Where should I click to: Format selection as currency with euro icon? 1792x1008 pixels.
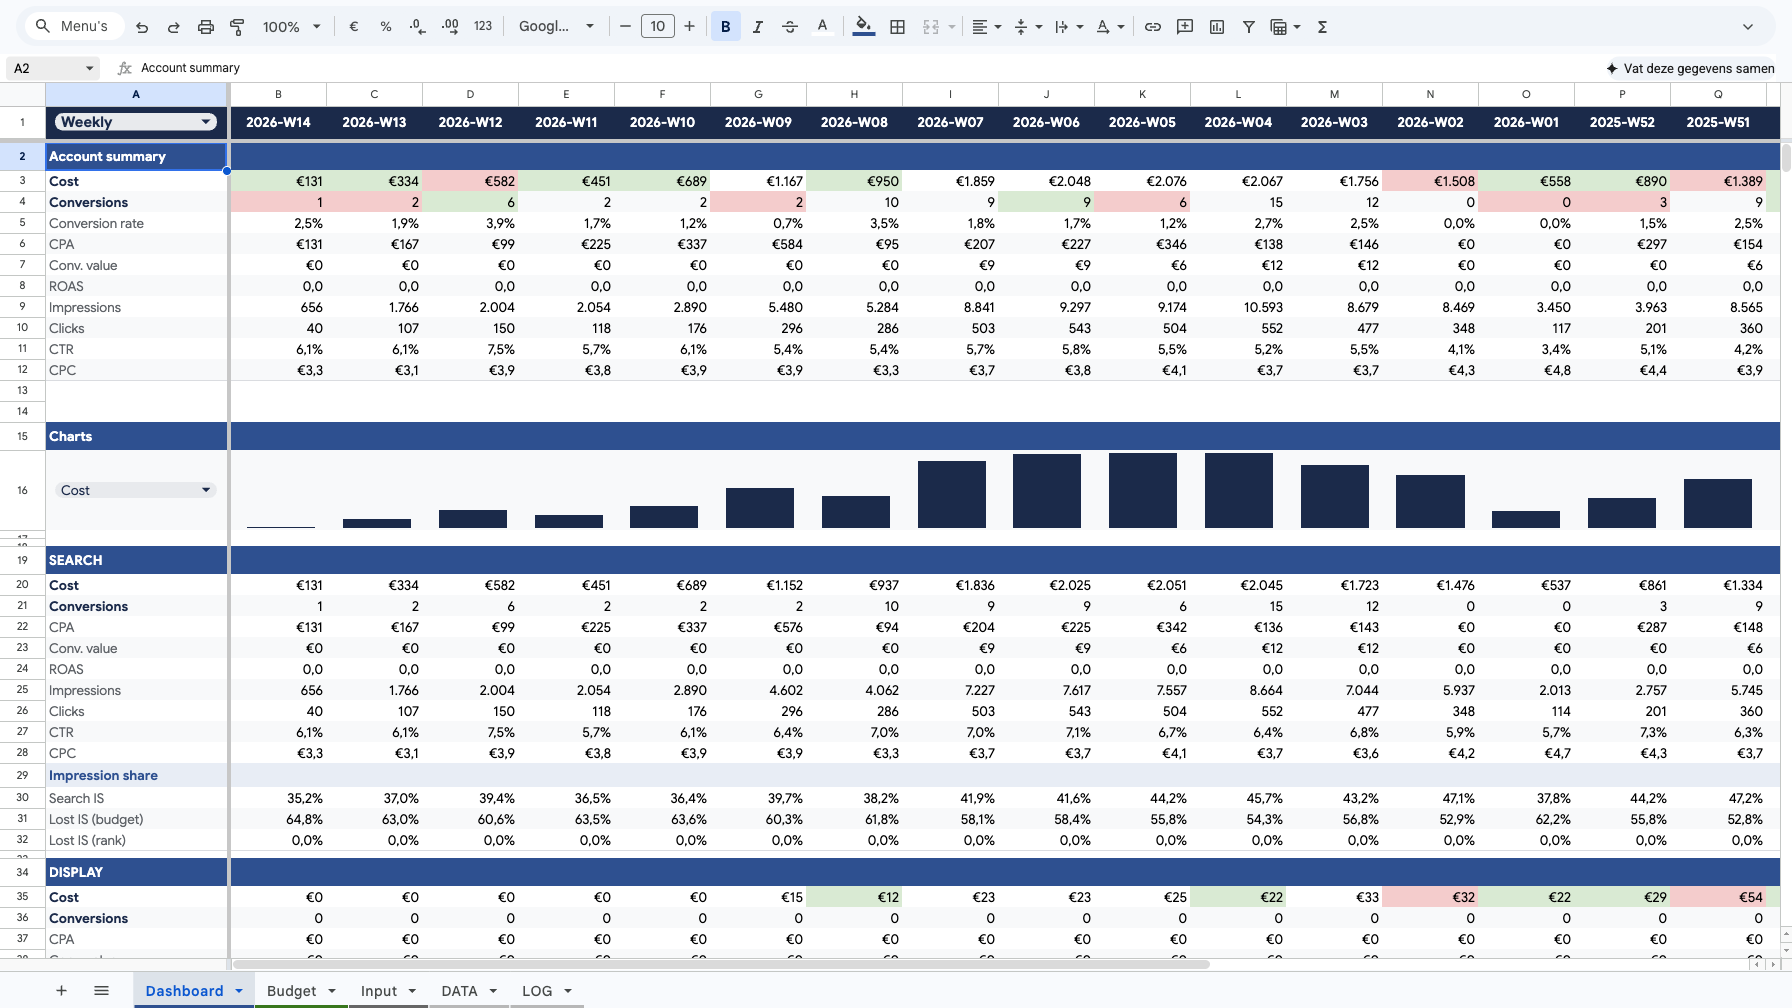click(x=353, y=27)
